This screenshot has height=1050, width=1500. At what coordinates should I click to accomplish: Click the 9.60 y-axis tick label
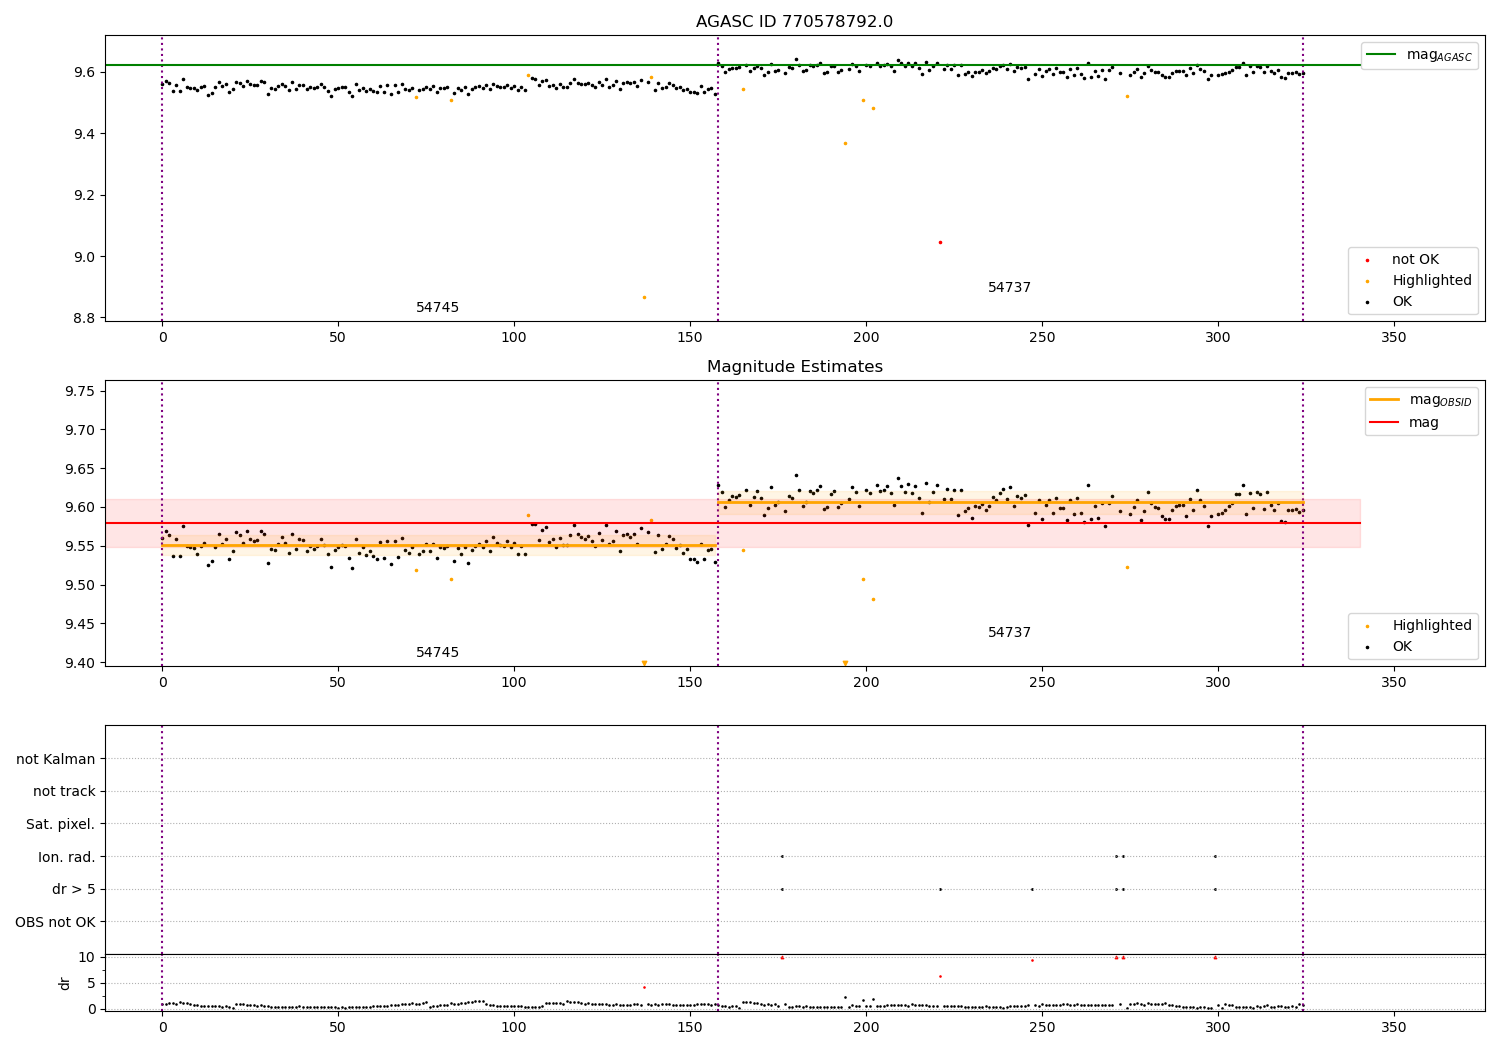[x=80, y=508]
